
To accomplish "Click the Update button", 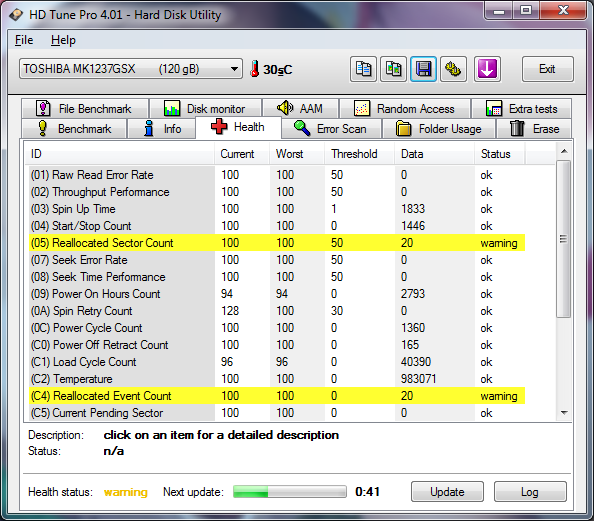I will (x=447, y=492).
